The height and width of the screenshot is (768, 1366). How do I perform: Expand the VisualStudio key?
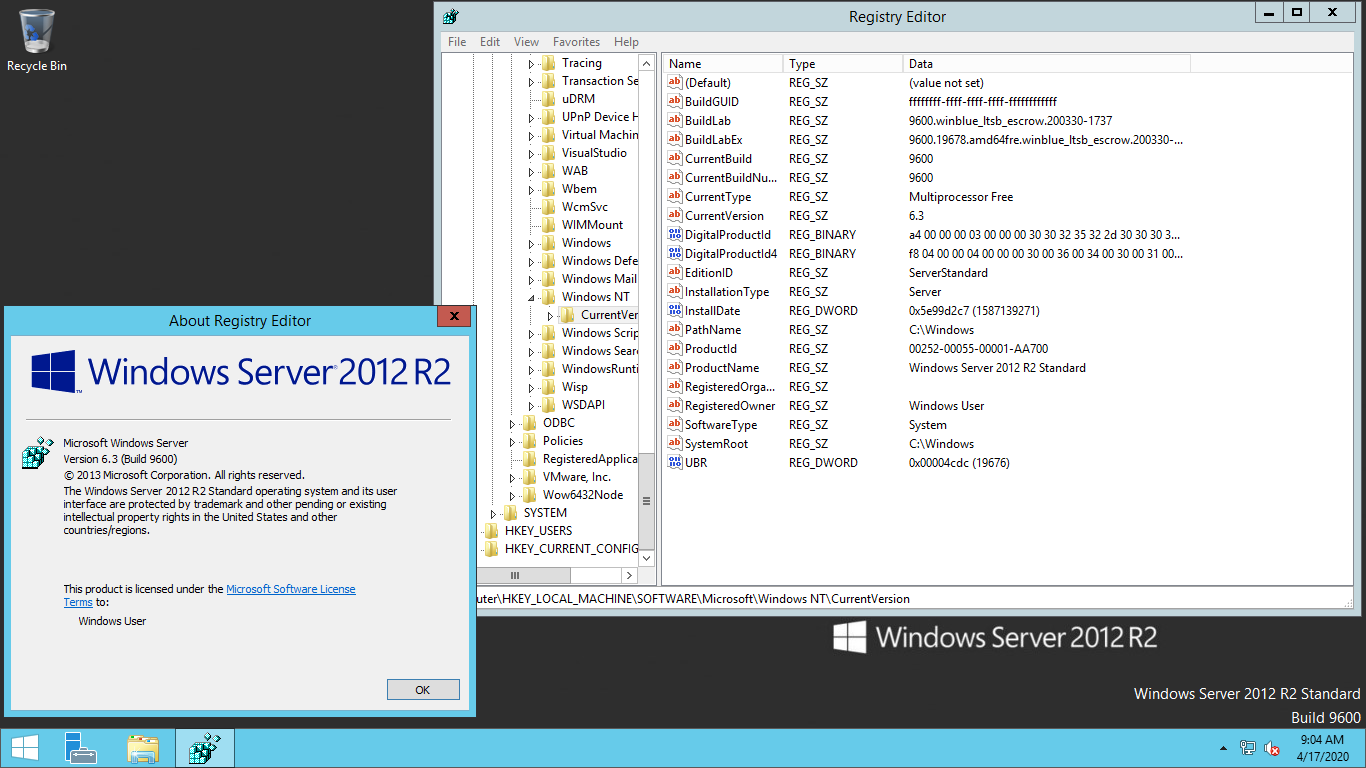[x=531, y=153]
